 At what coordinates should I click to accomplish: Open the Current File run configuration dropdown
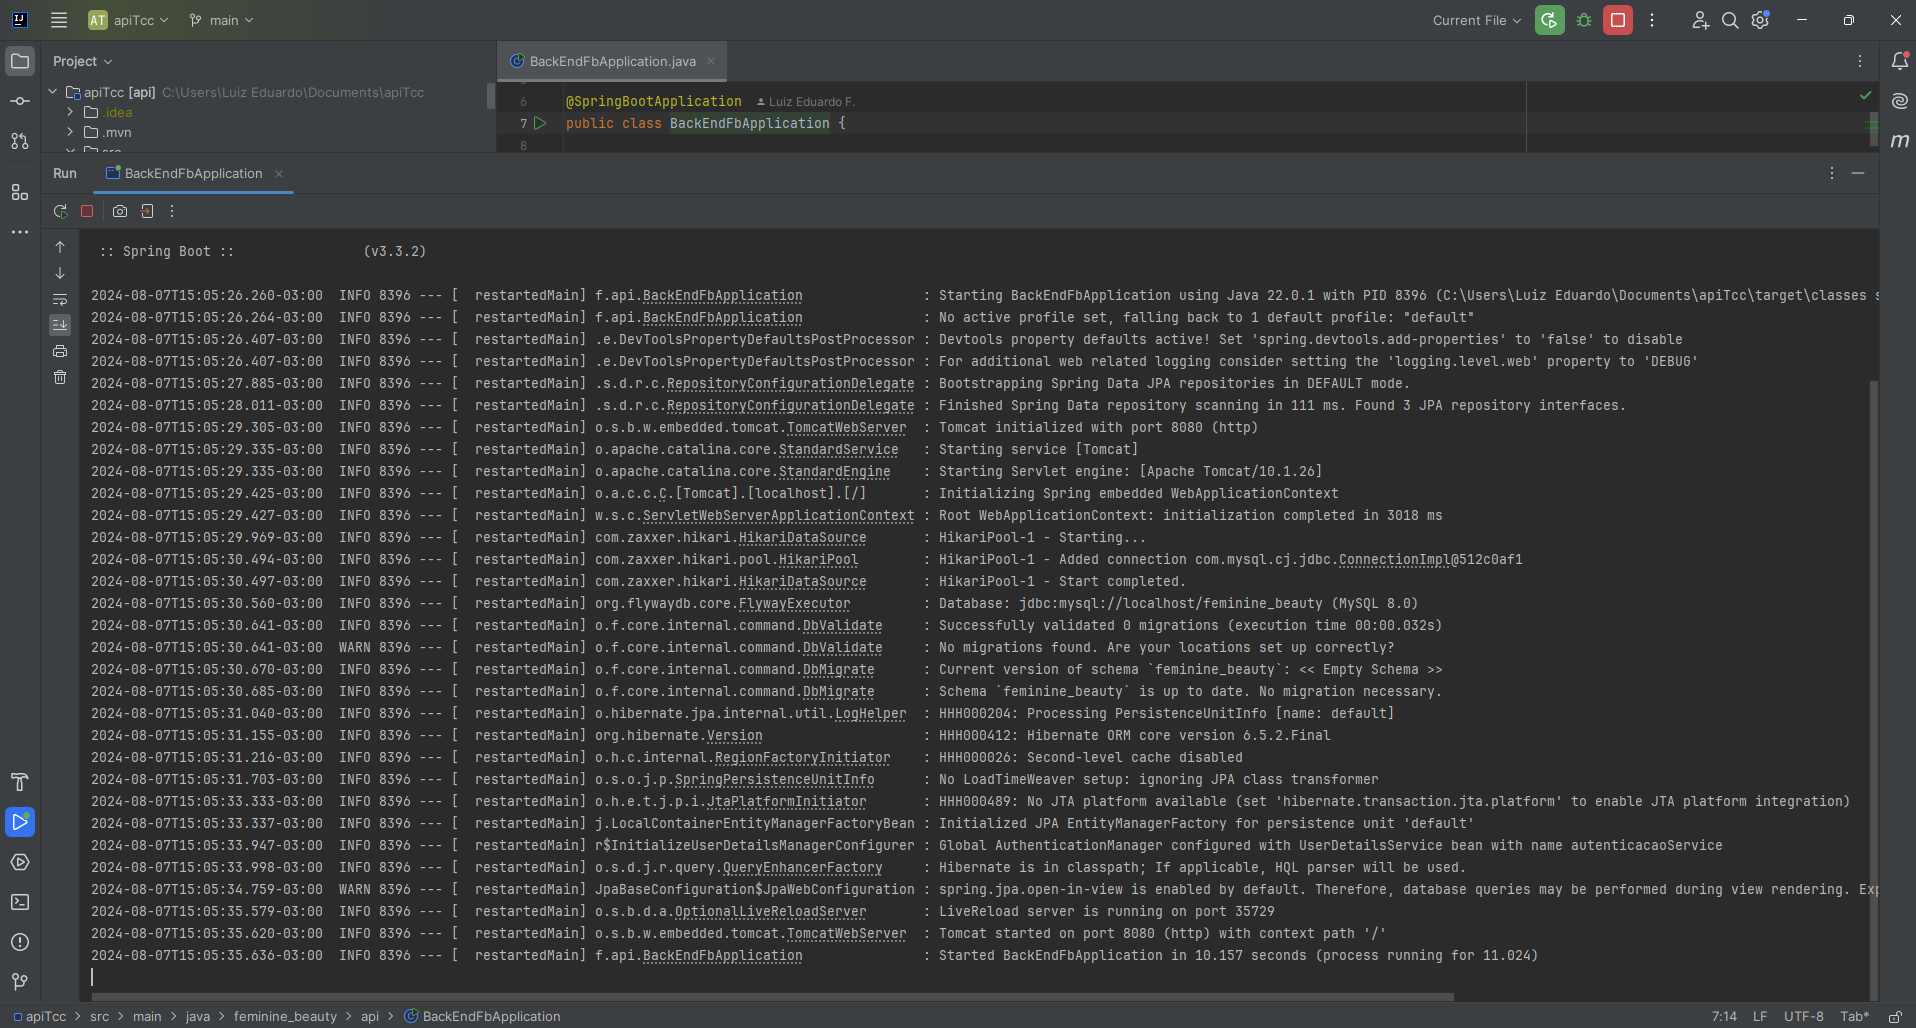pyautogui.click(x=1476, y=20)
